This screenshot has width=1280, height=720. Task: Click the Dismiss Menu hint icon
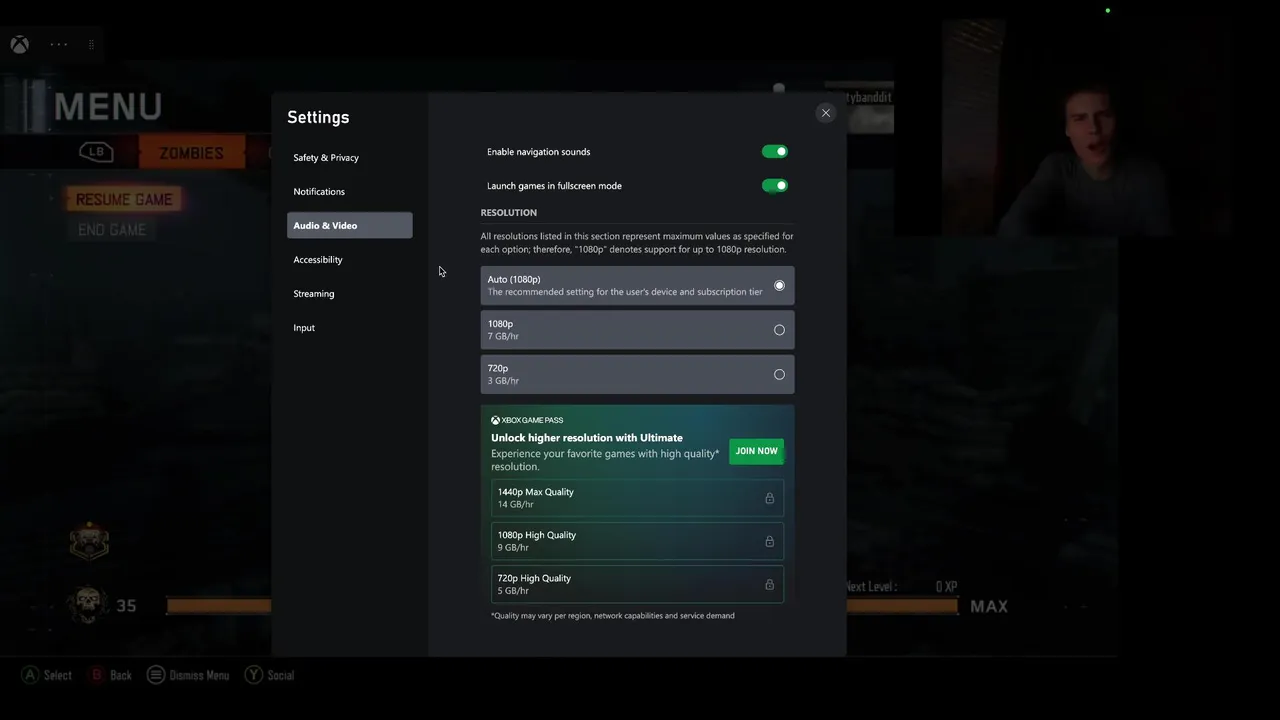point(156,675)
